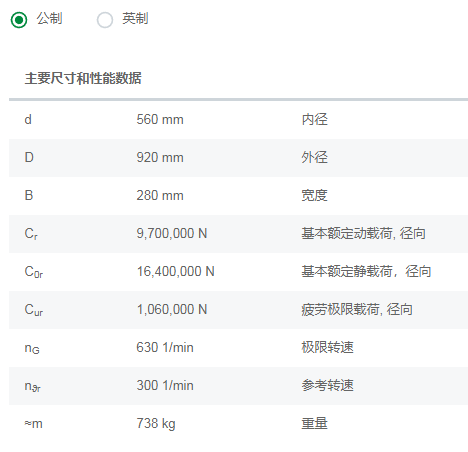468x452 pixels.
Task: Click the 300 1/min reference speed value
Action: coord(165,386)
